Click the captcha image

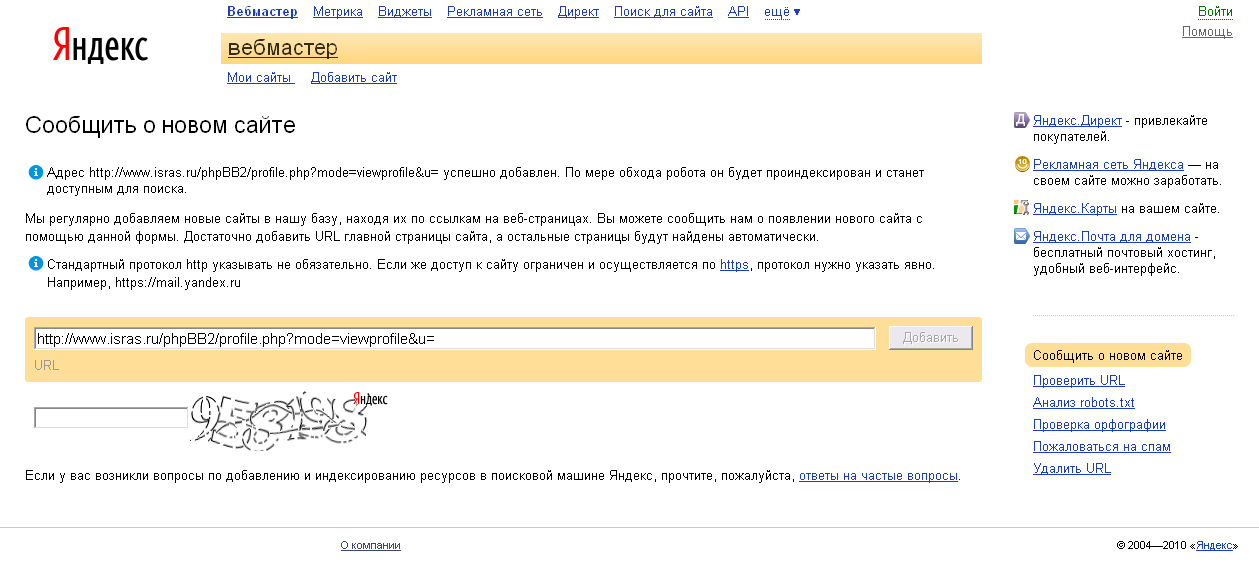(288, 420)
